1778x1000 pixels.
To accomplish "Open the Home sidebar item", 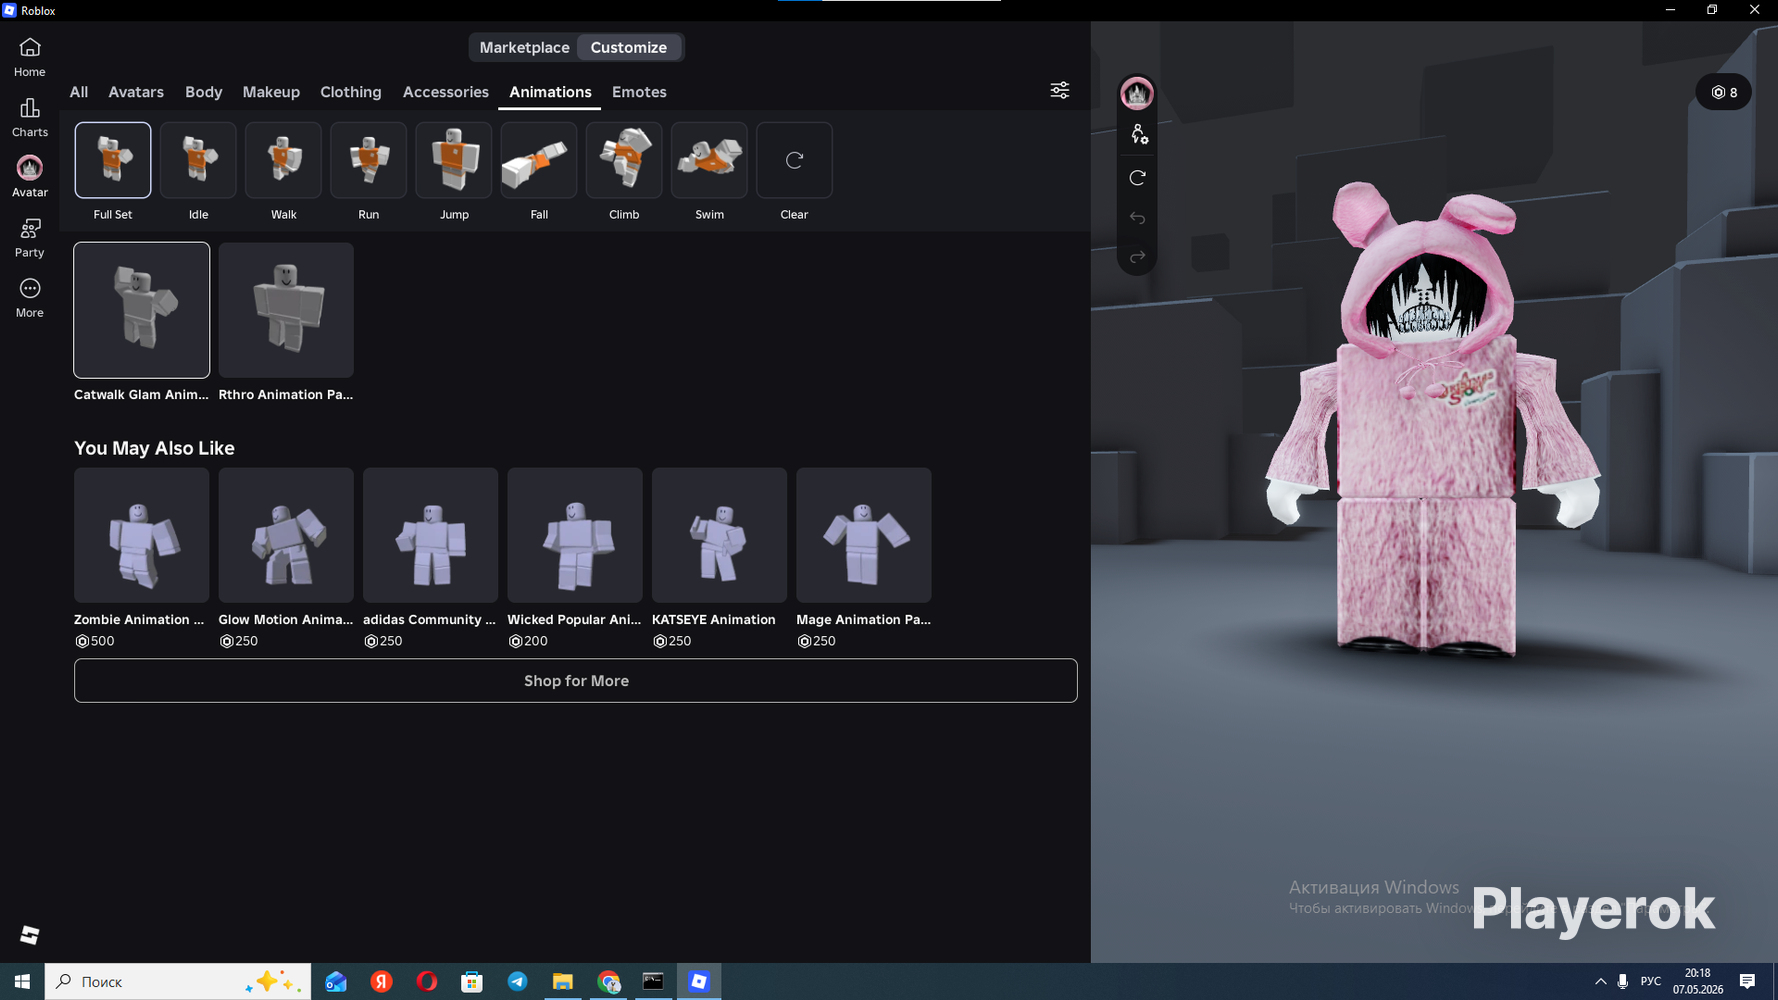I will (29, 57).
